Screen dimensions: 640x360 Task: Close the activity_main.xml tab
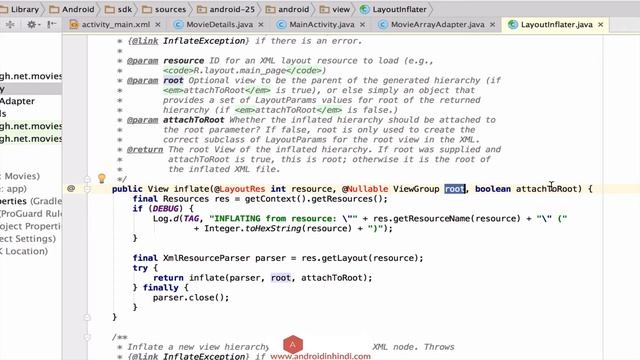158,24
